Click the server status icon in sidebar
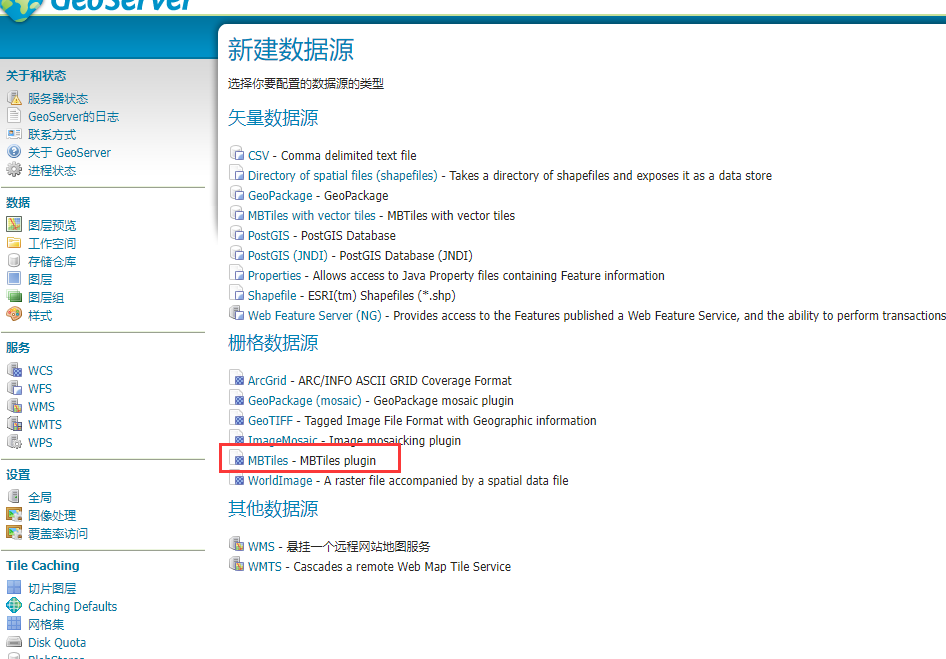 click(x=14, y=98)
